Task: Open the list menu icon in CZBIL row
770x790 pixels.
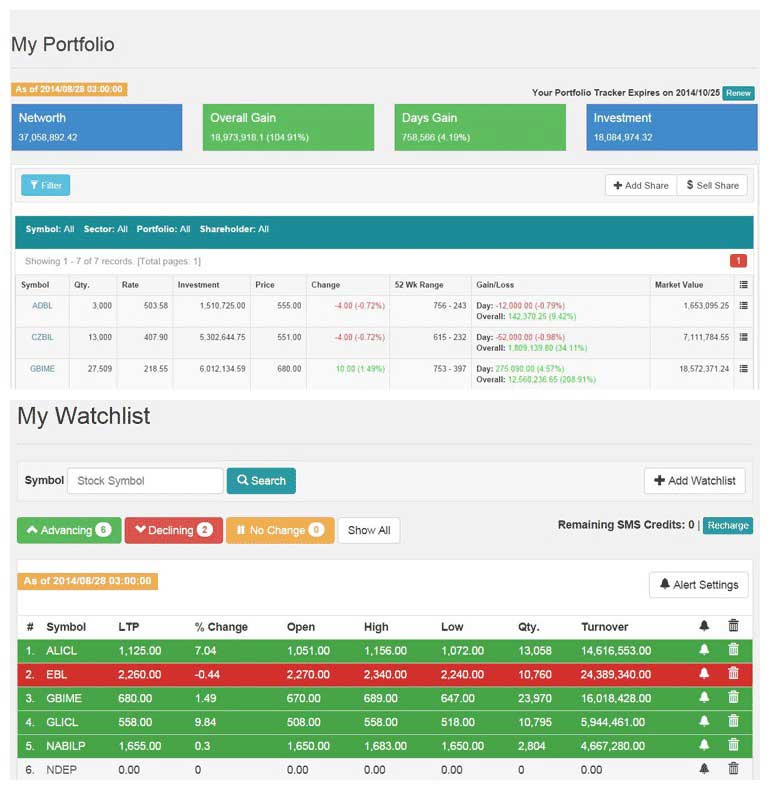Action: (x=742, y=338)
